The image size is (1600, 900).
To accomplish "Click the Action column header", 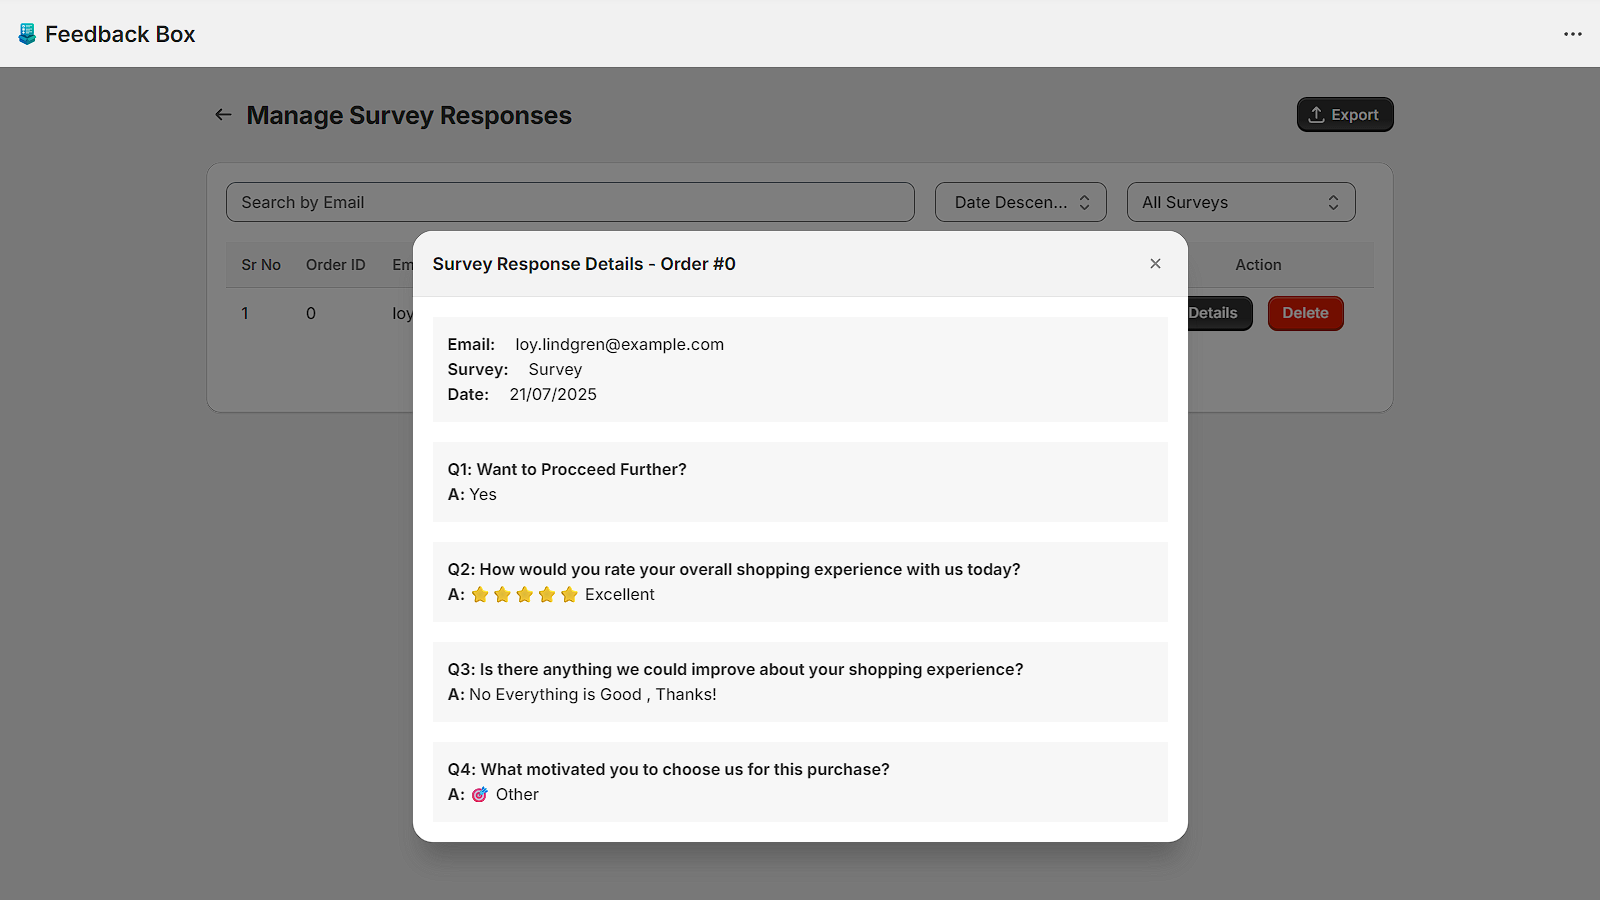I will click(x=1258, y=265).
